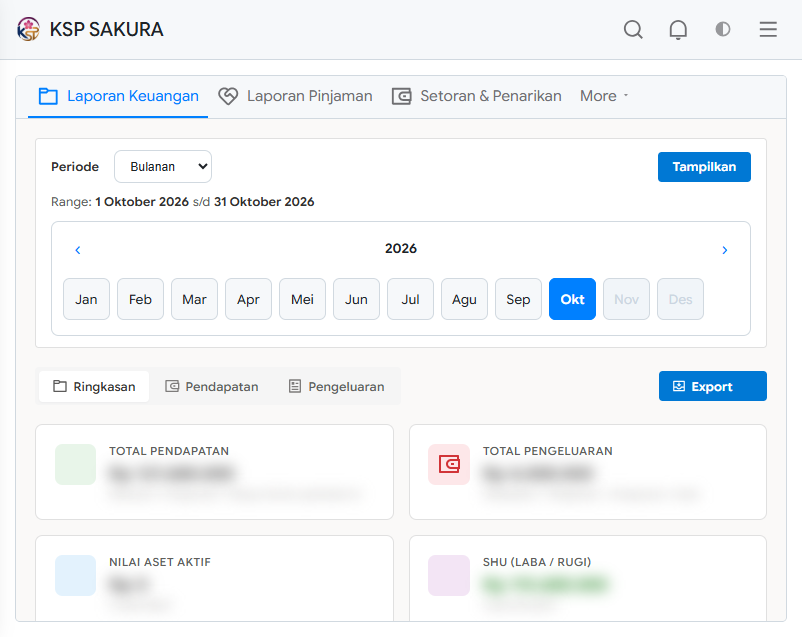Select the highlighted Okt month
This screenshot has height=637, width=802.
572,299
